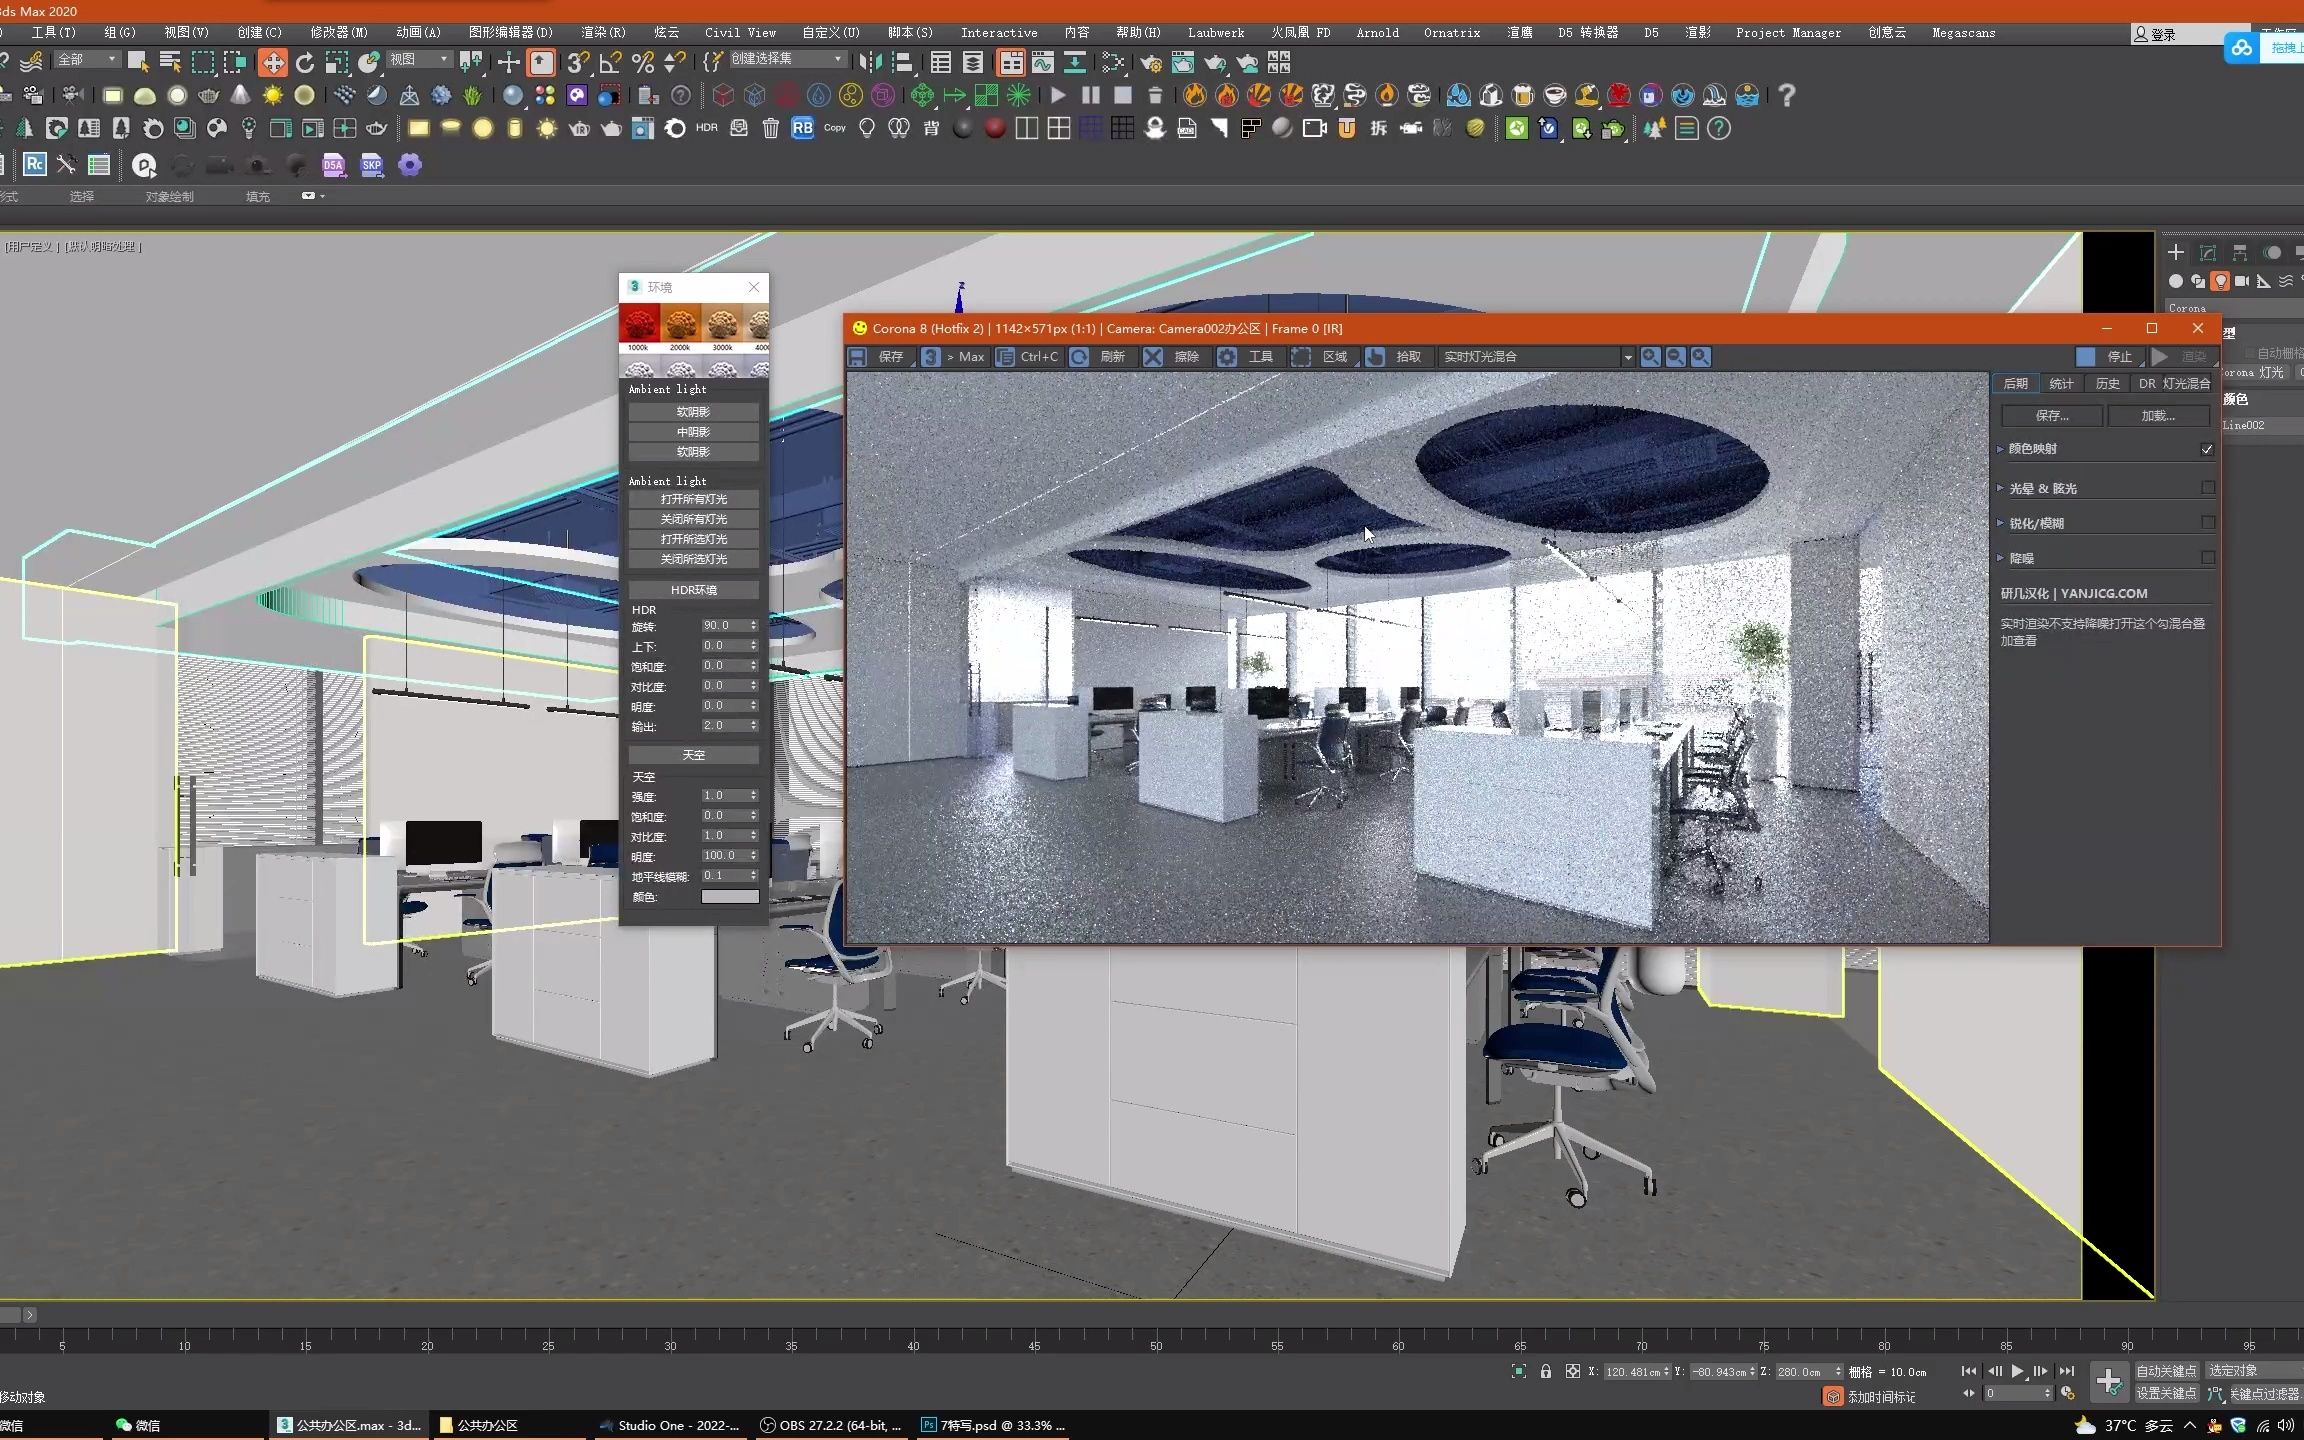This screenshot has height=1440, width=2304.
Task: Click the SKP export icon
Action: [371, 164]
